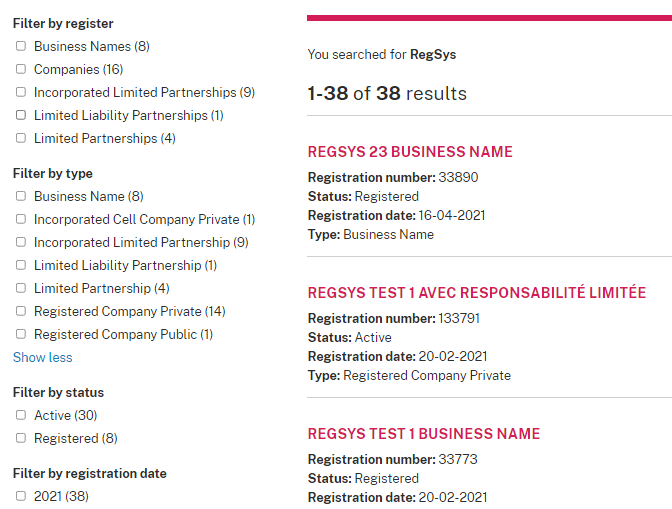
Task: Click the Companies (16) filter label
Action: 78,69
